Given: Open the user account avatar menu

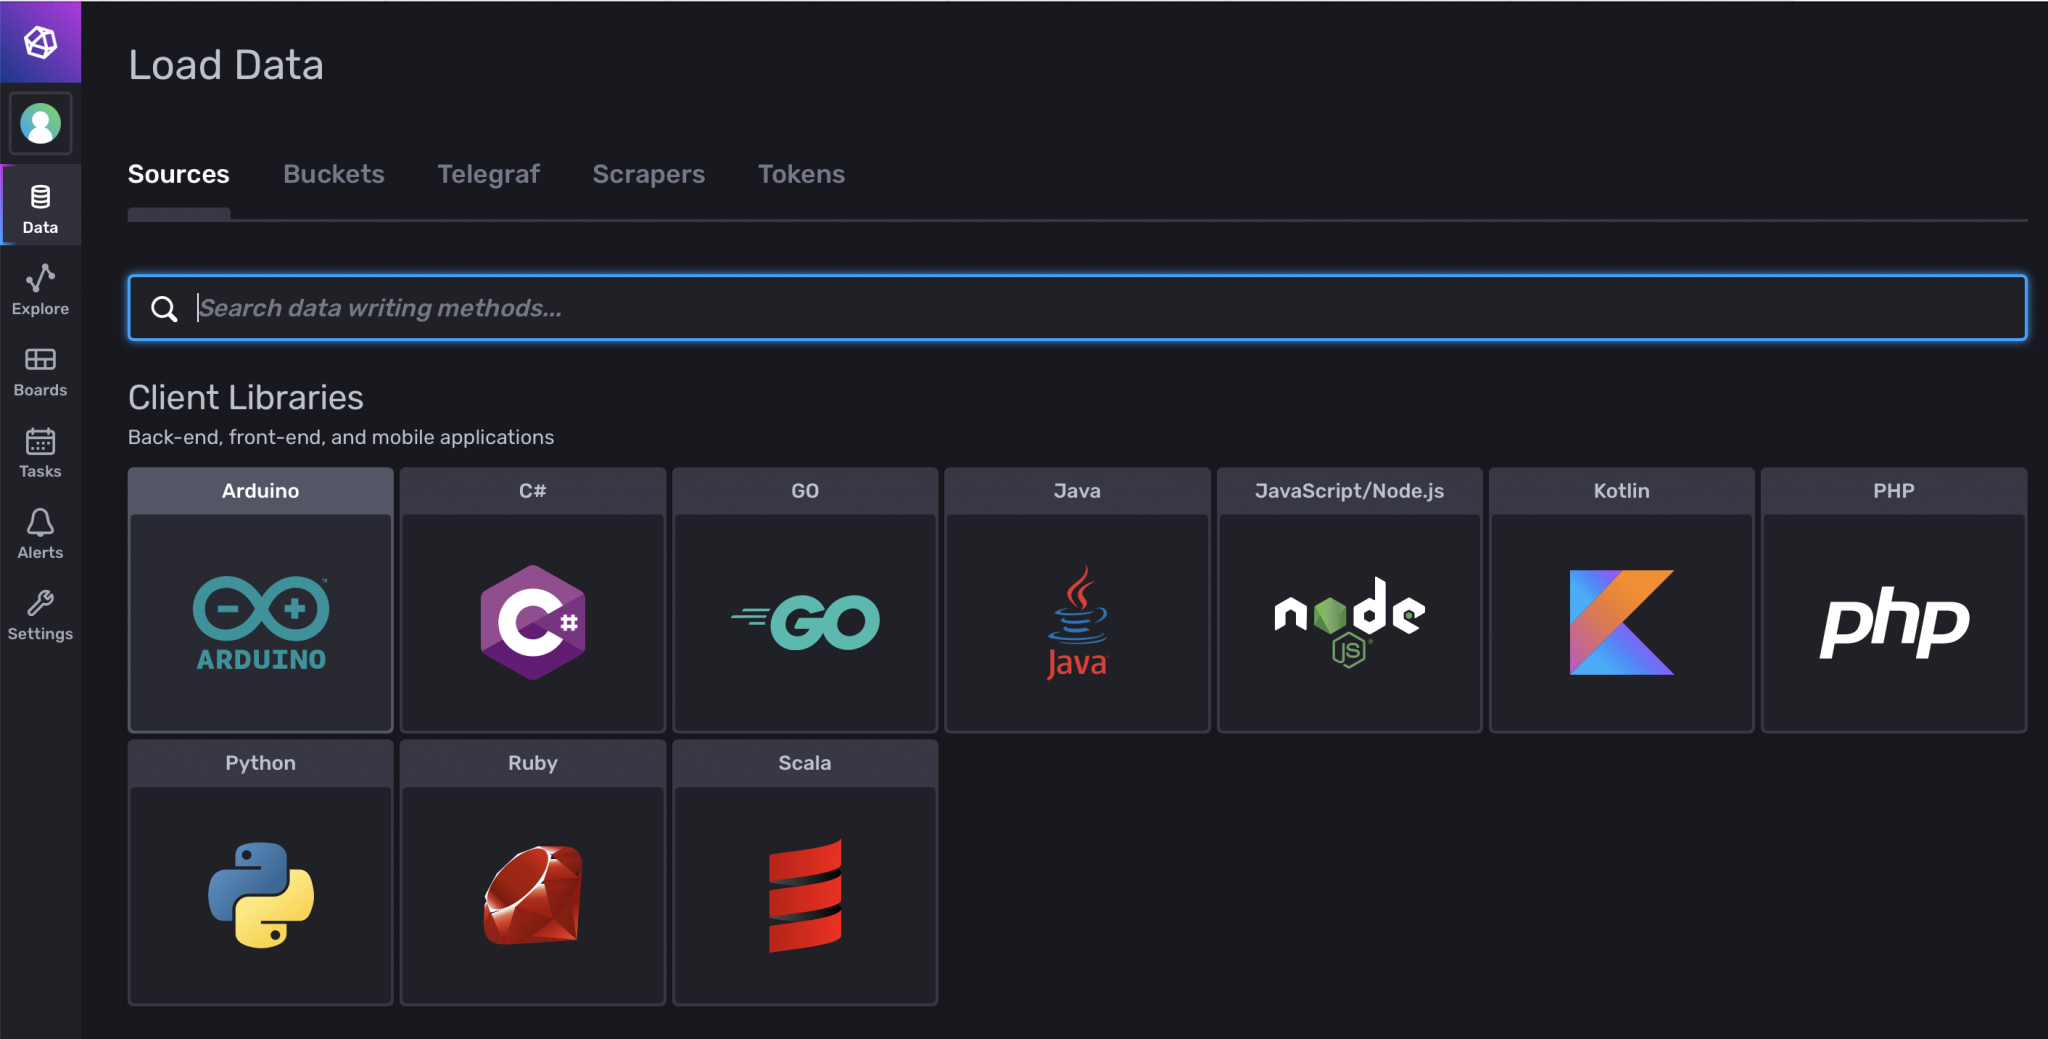Looking at the screenshot, I should 40,124.
